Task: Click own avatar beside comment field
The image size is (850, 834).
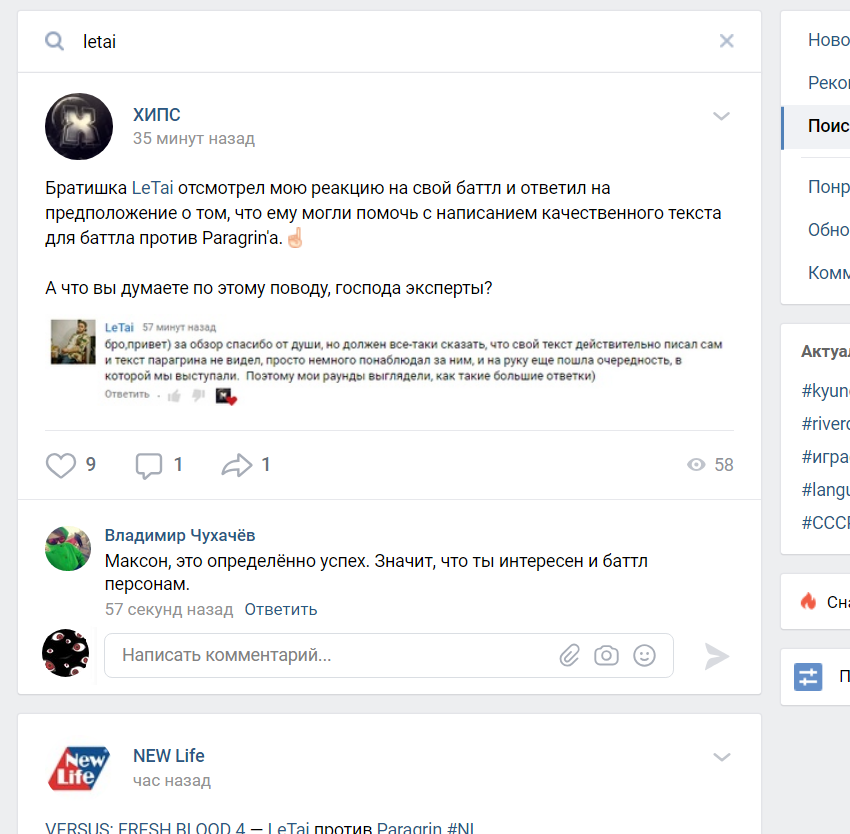Action: [66, 653]
